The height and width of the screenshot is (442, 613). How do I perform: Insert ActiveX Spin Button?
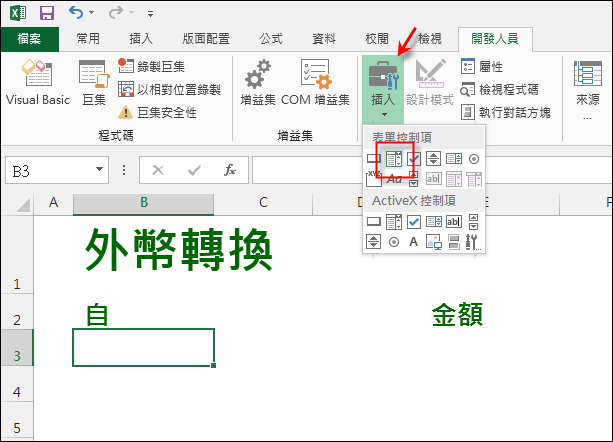373,242
